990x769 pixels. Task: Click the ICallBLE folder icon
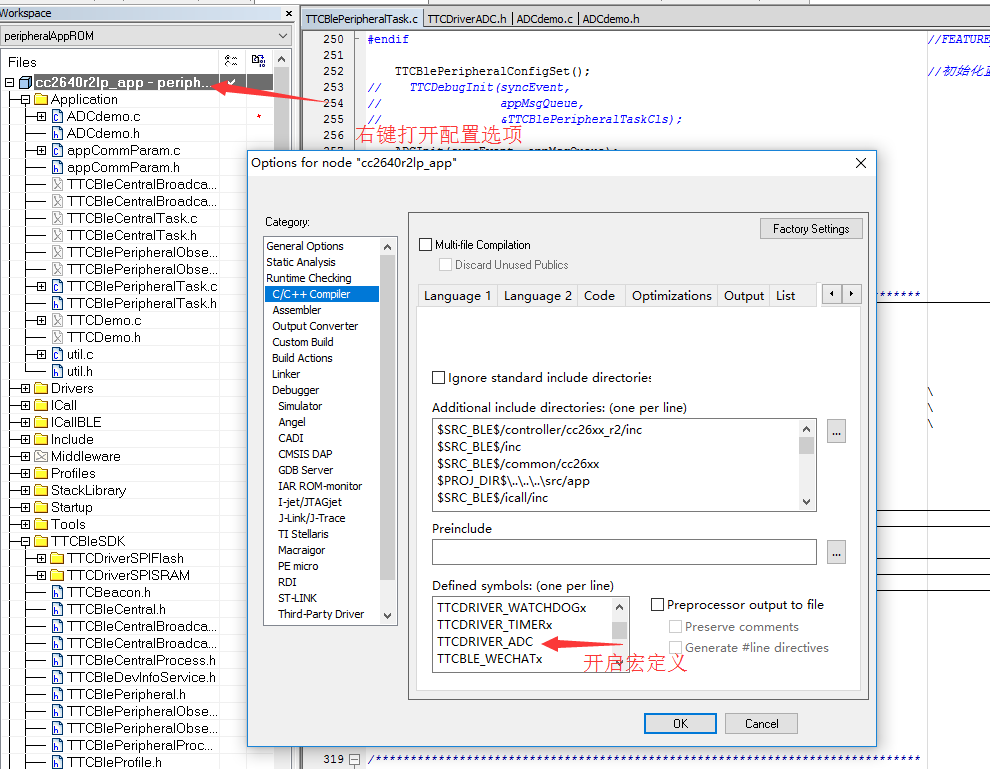click(x=41, y=422)
